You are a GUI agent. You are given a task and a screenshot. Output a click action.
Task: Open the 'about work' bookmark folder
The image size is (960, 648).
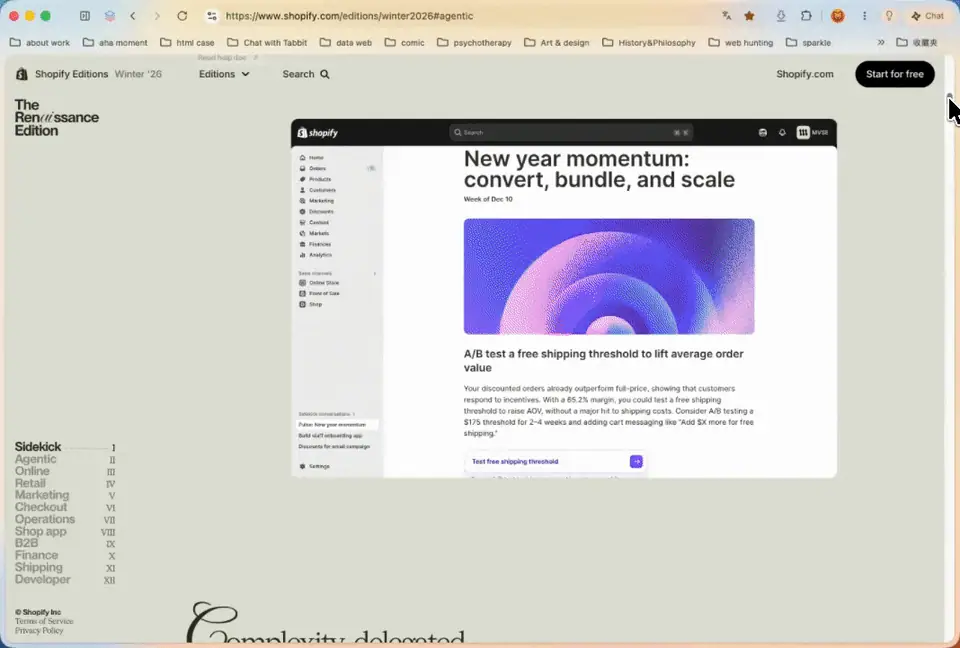(40, 42)
